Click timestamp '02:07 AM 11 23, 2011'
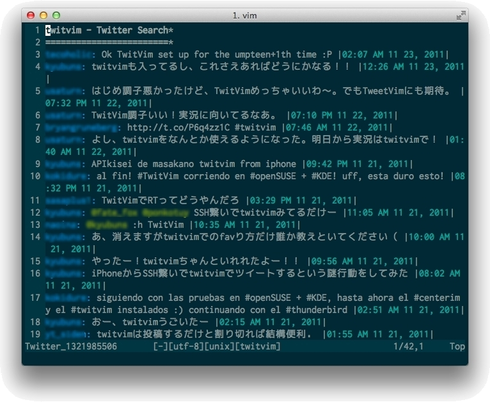 (x=393, y=55)
